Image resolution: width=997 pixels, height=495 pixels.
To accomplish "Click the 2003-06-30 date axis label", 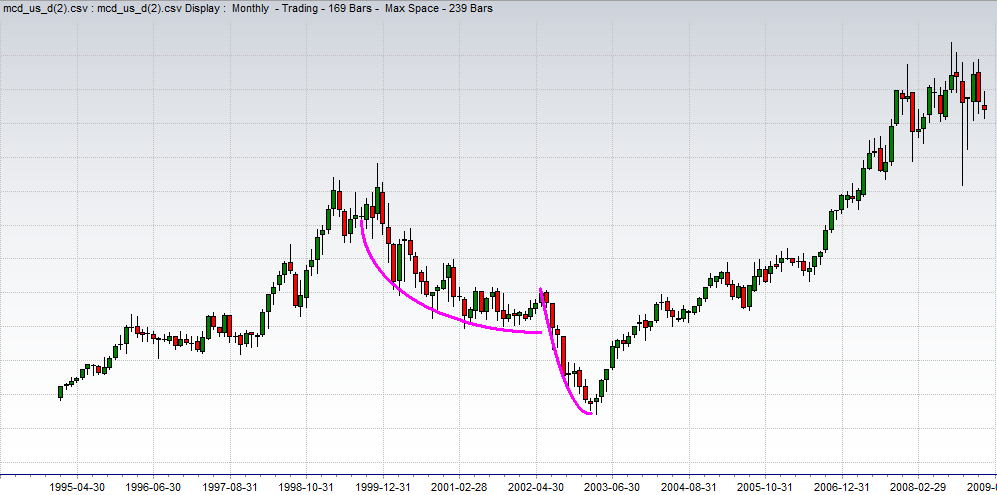I will [612, 487].
